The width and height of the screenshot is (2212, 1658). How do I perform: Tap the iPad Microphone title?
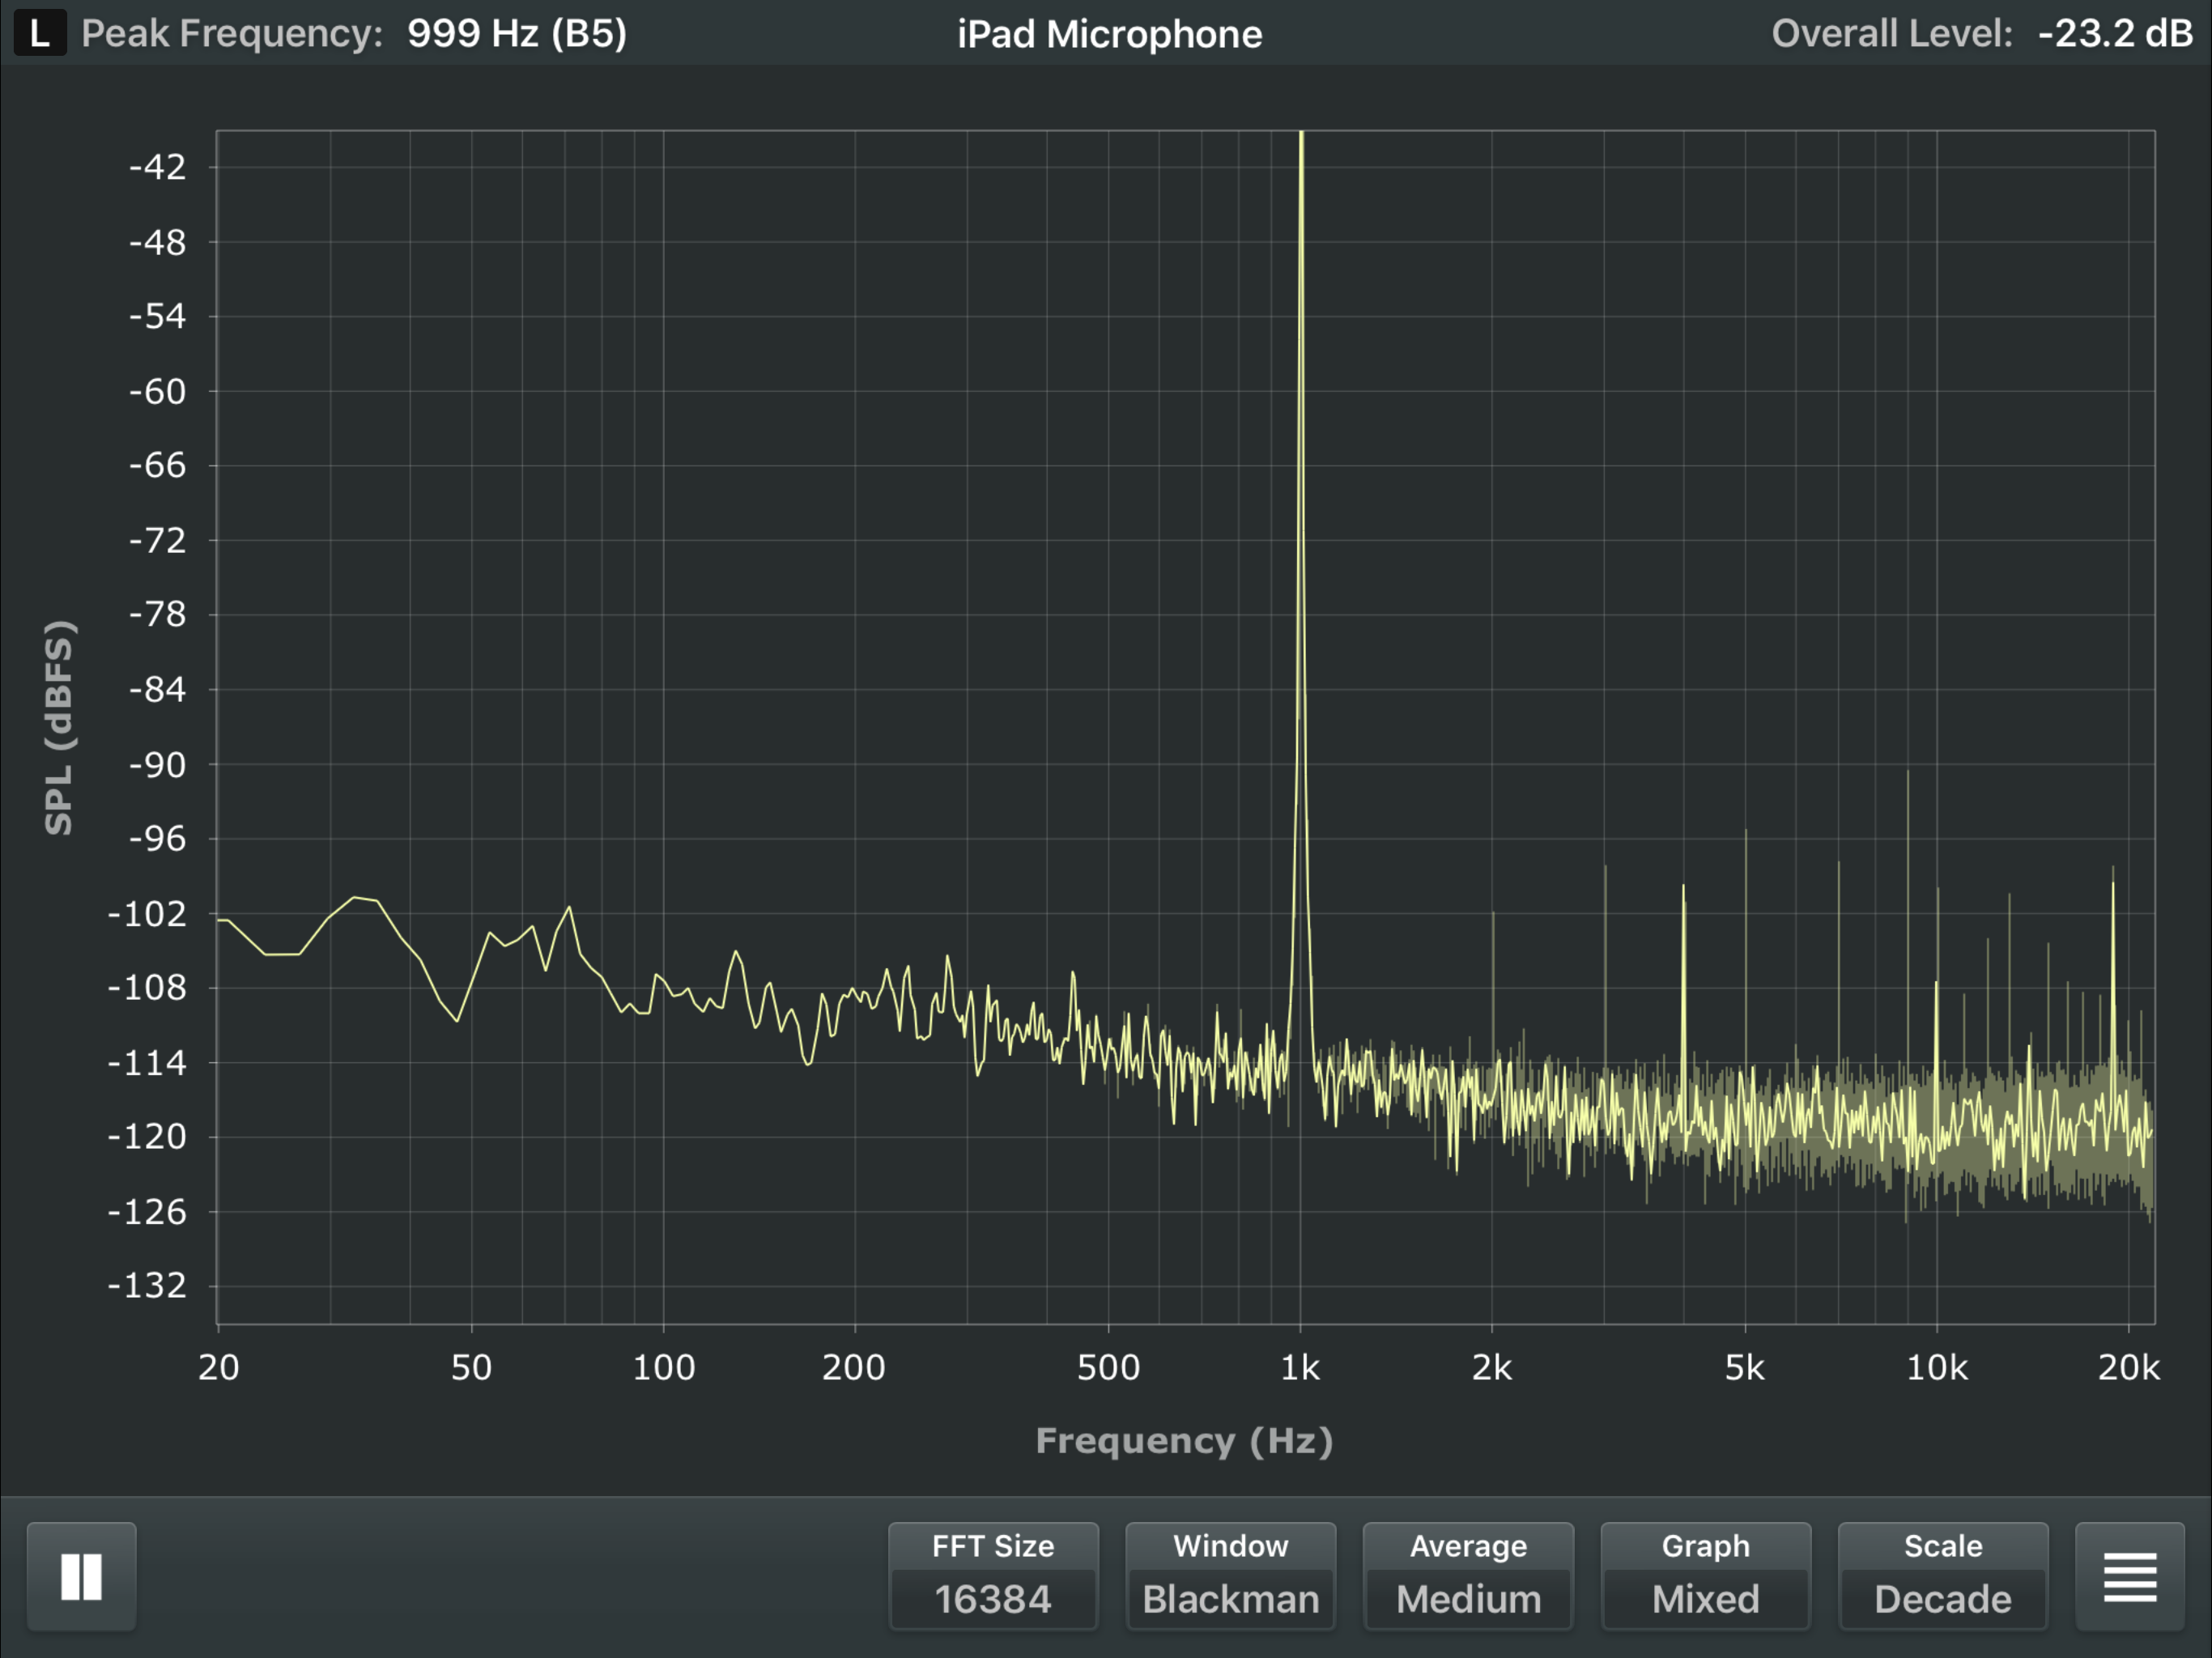coord(1109,34)
